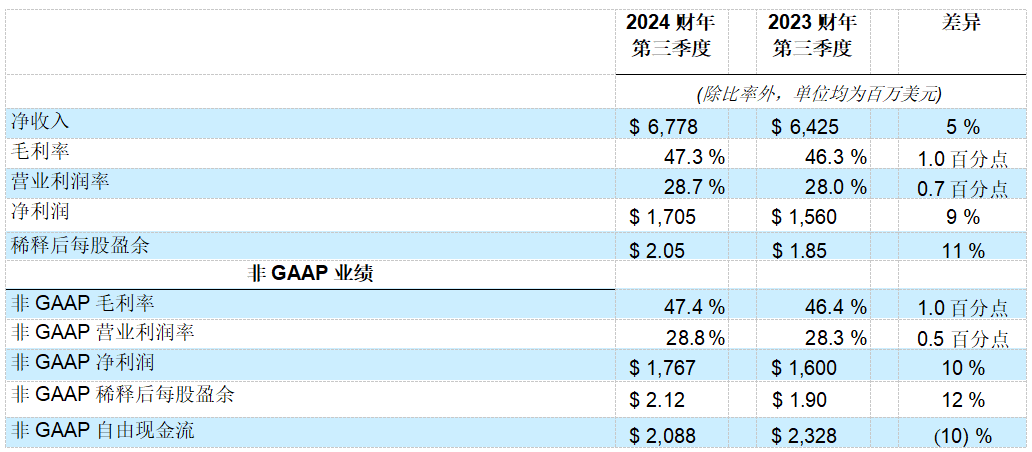Viewport: 1032px width, 452px height.
Task: Select the (10) % difference cell
Action: point(961,436)
